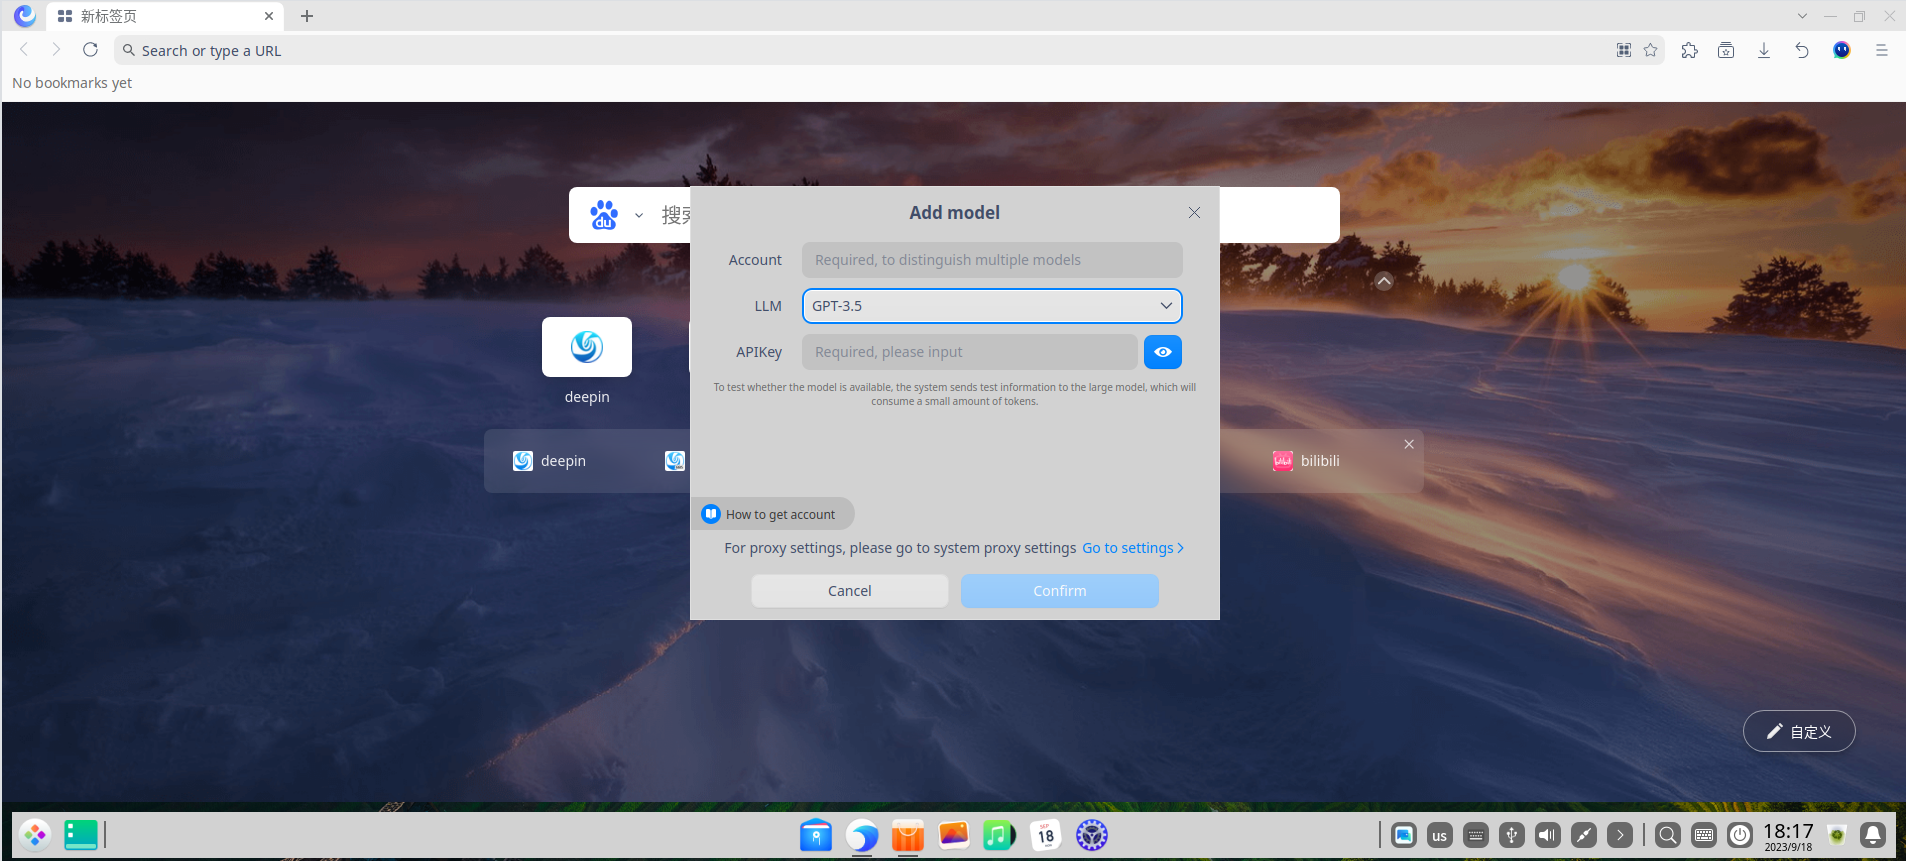The image size is (1906, 861).
Task: Click the undo closed tab icon
Action: click(1802, 50)
